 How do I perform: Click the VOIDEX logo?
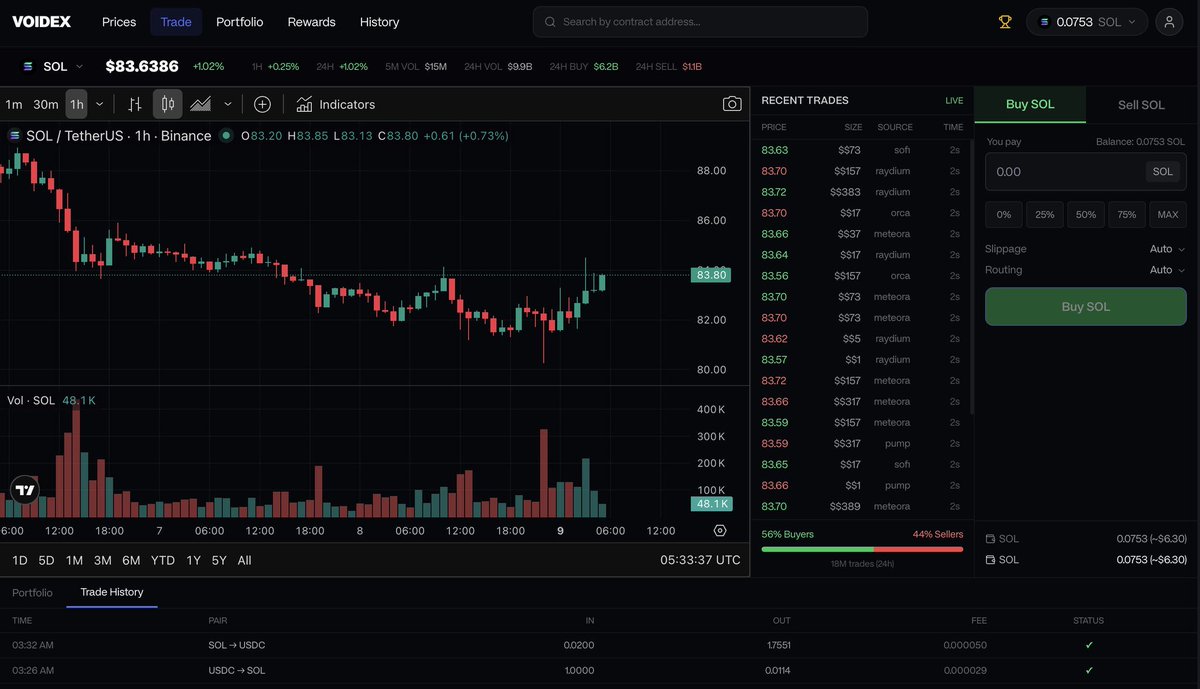tap(42, 21)
